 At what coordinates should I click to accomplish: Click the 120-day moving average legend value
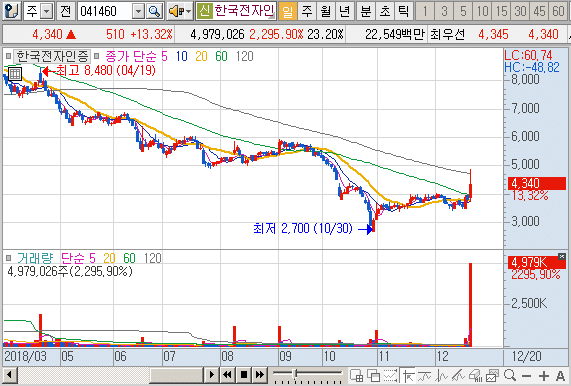tap(244, 56)
